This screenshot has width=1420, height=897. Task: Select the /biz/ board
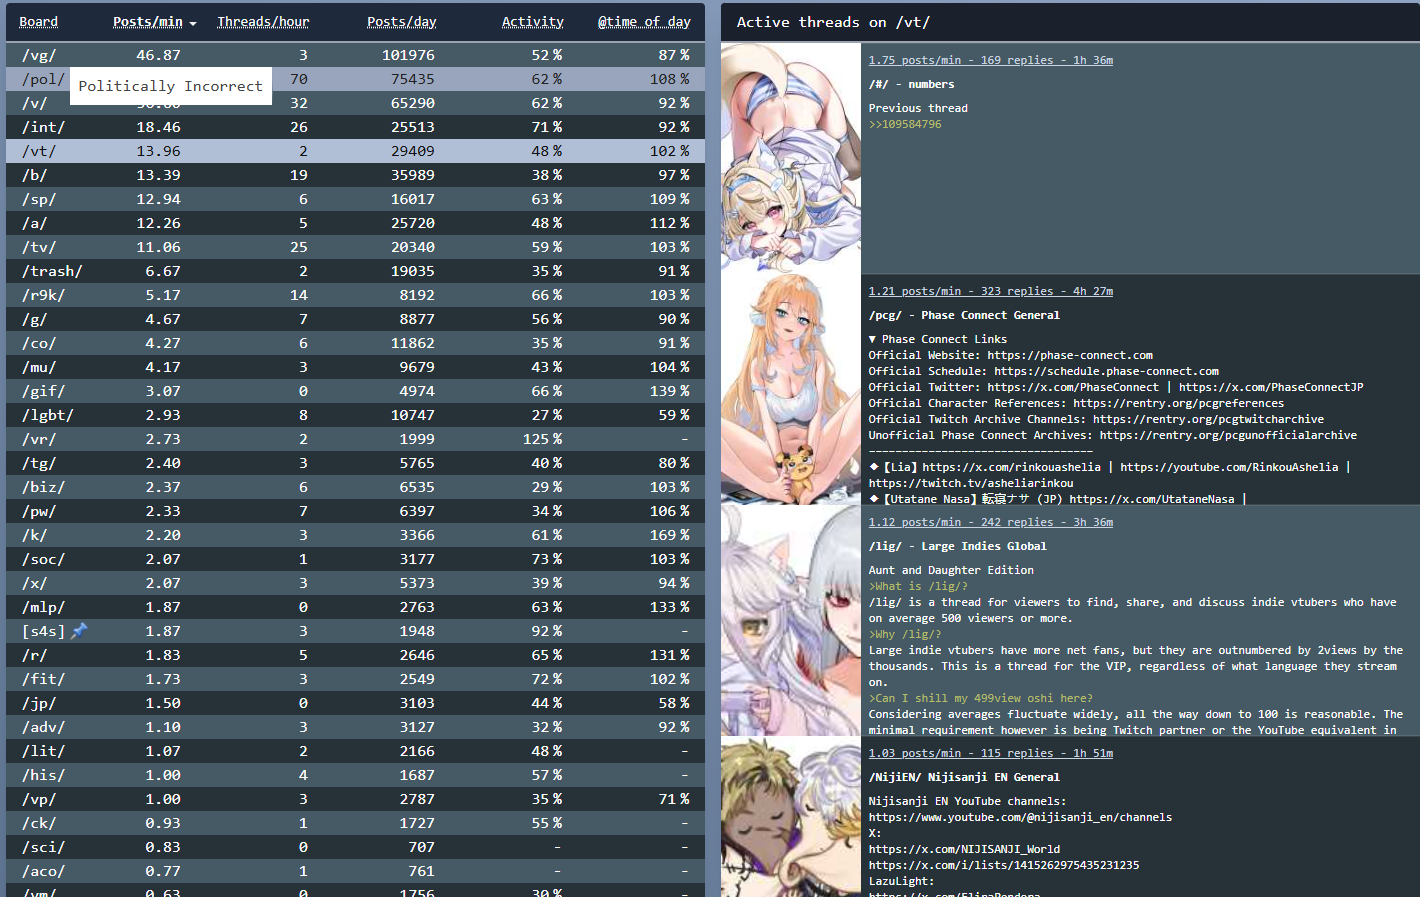355,487
